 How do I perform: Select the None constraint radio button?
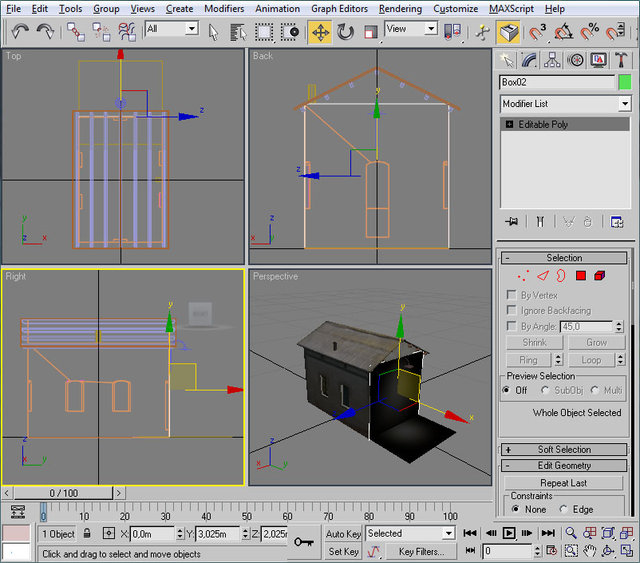(515, 509)
